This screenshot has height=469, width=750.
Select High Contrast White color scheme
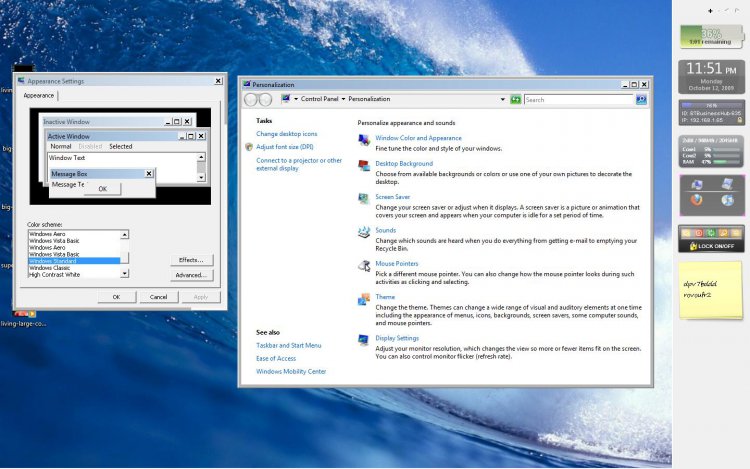coord(74,274)
